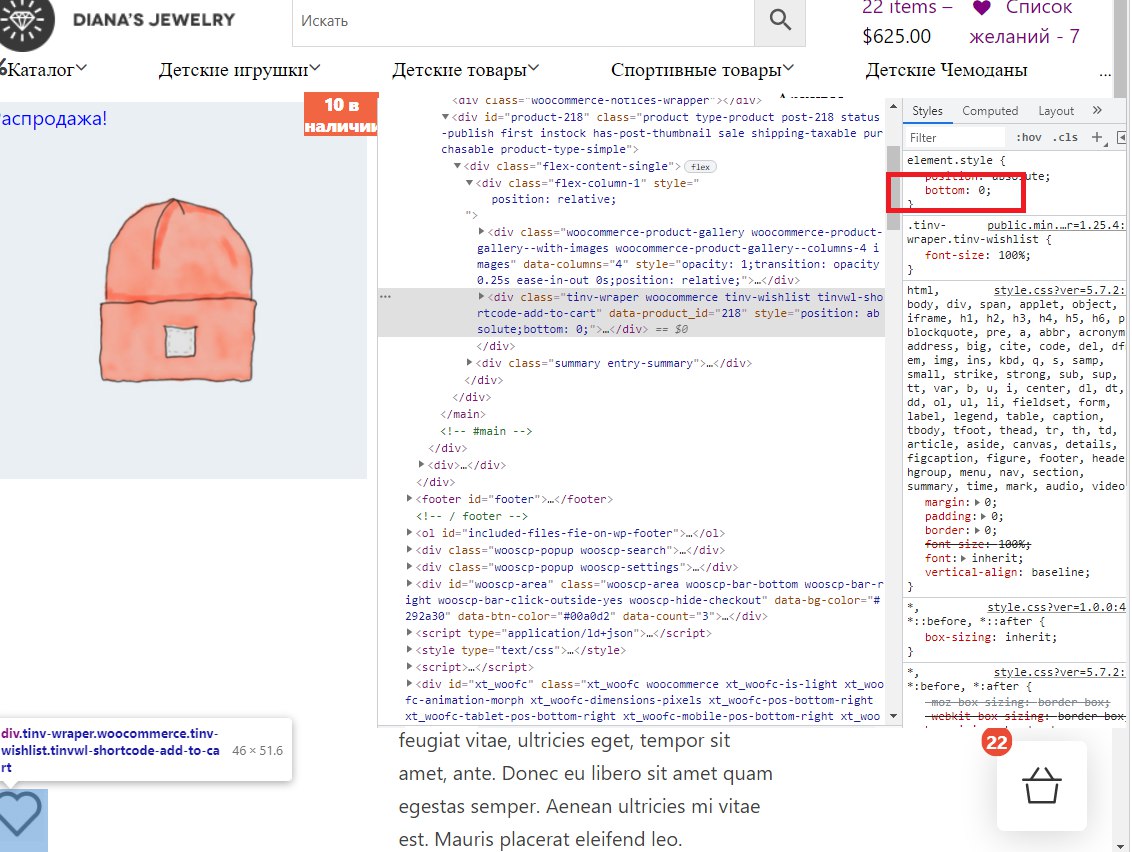The height and width of the screenshot is (852, 1132).
Task: Select the '<!-- #main -->' comment node
Action: tap(486, 431)
